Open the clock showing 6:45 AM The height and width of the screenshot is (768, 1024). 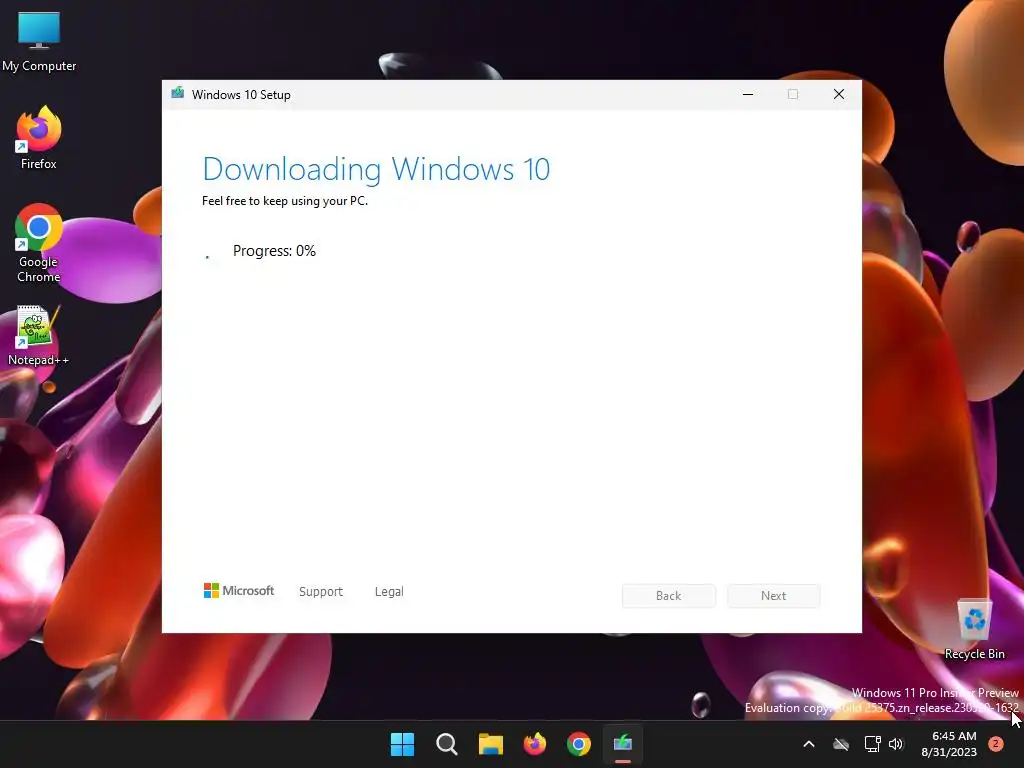point(950,744)
